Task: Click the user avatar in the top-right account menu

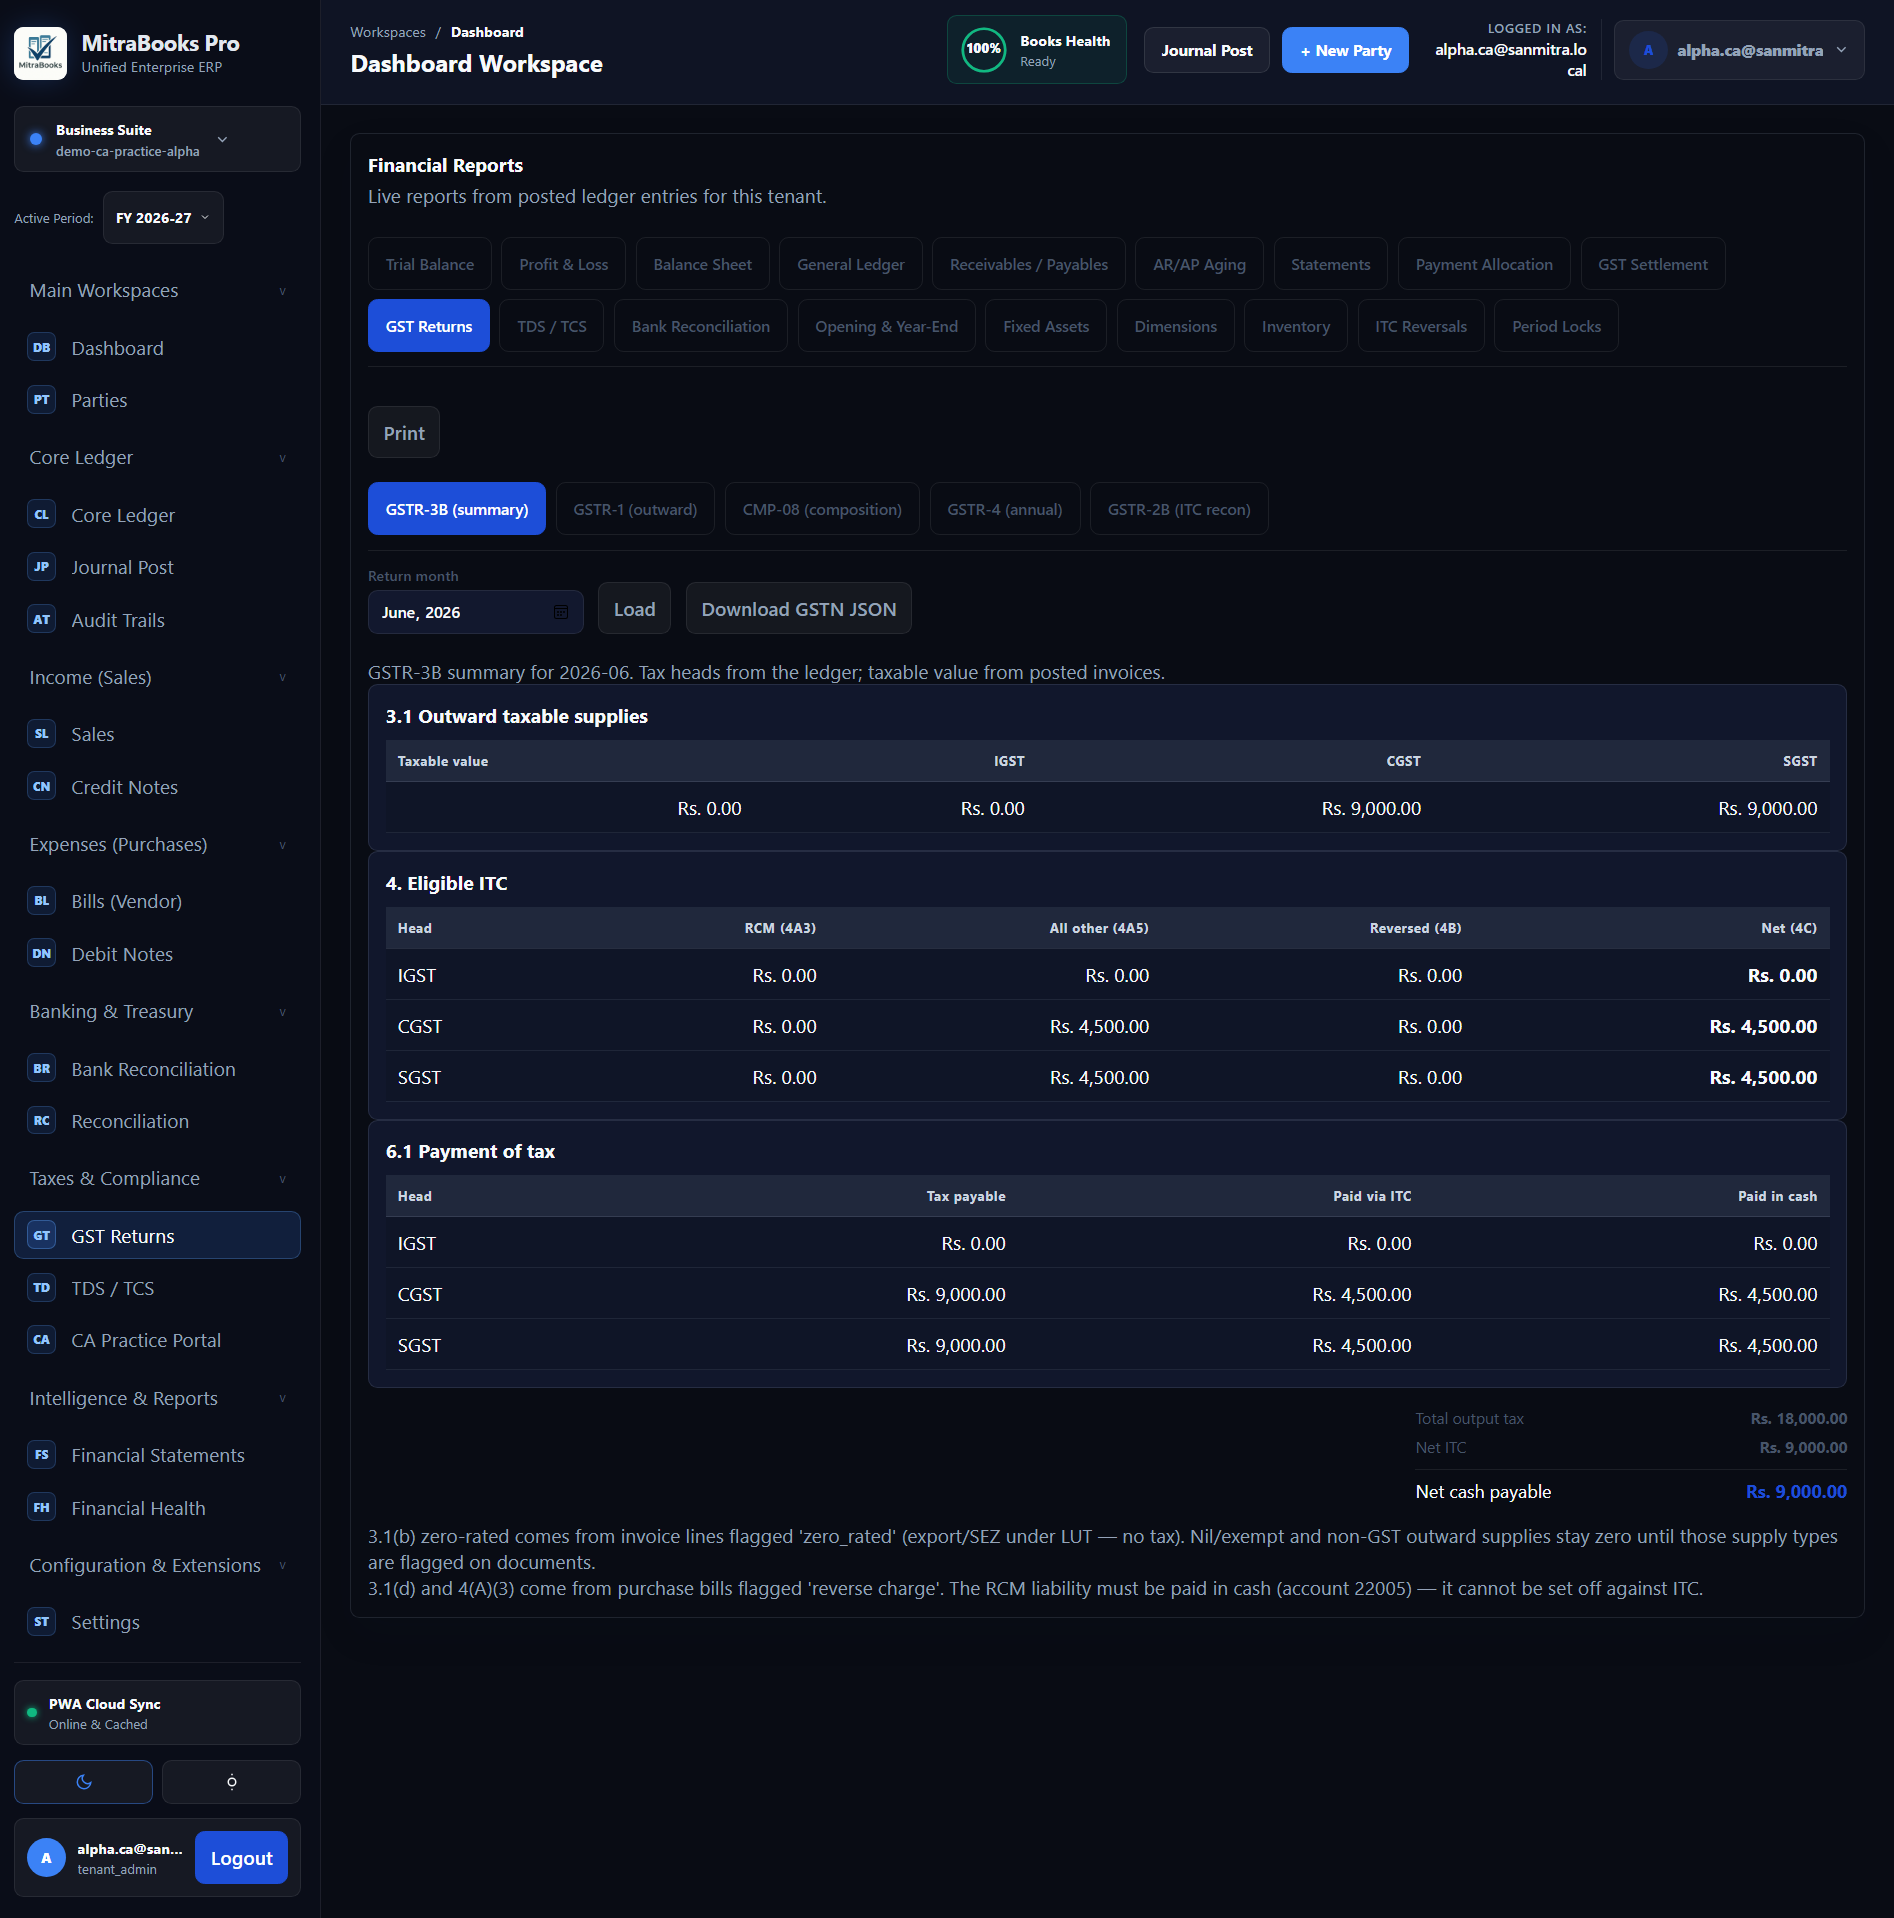Action: (x=1648, y=50)
